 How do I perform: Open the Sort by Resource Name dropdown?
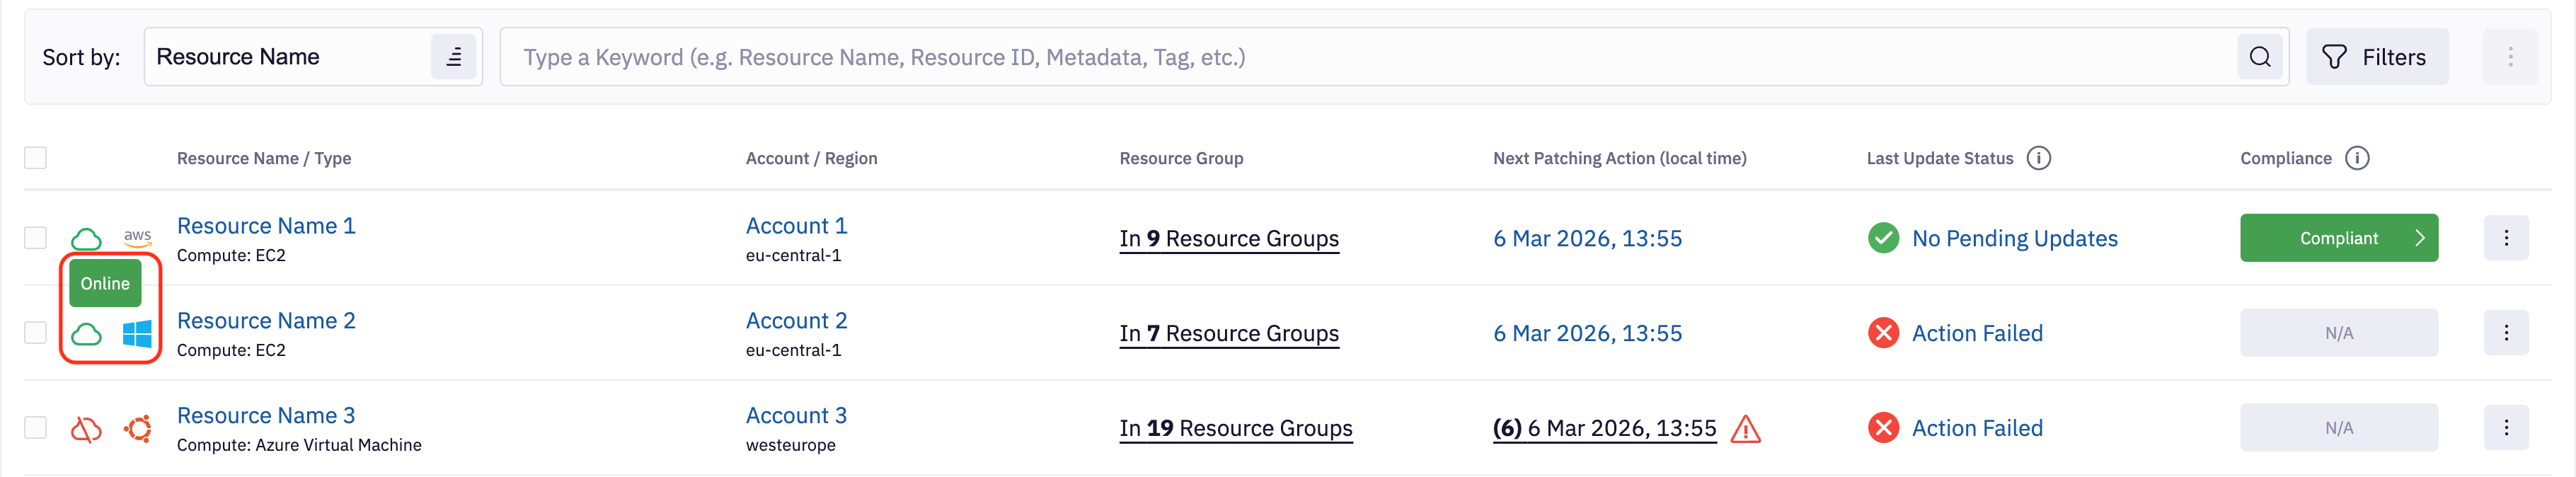click(x=290, y=57)
